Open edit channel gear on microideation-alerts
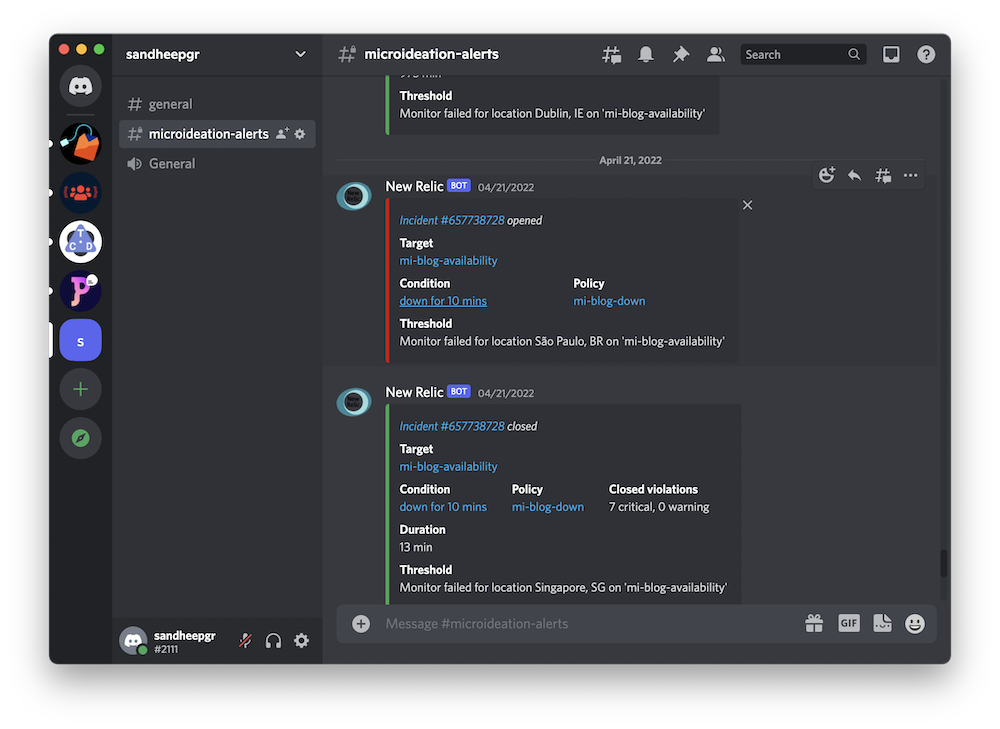Image resolution: width=1000 pixels, height=729 pixels. coord(300,134)
